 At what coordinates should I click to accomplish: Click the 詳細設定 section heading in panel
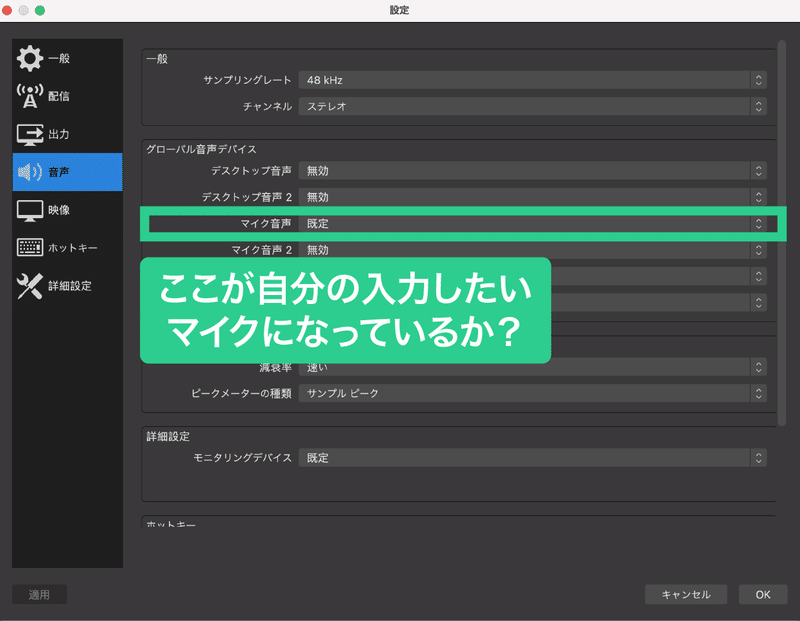pyautogui.click(x=168, y=437)
